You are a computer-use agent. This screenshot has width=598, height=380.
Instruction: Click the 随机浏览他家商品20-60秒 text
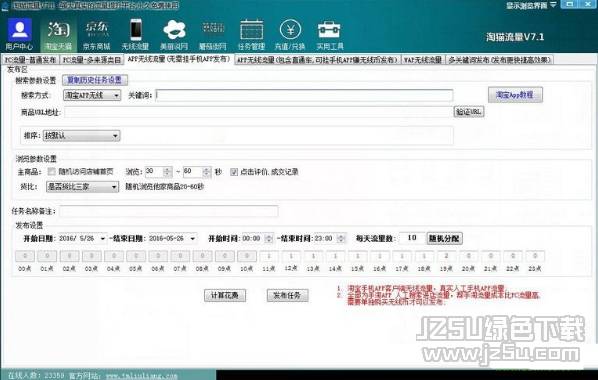165,187
